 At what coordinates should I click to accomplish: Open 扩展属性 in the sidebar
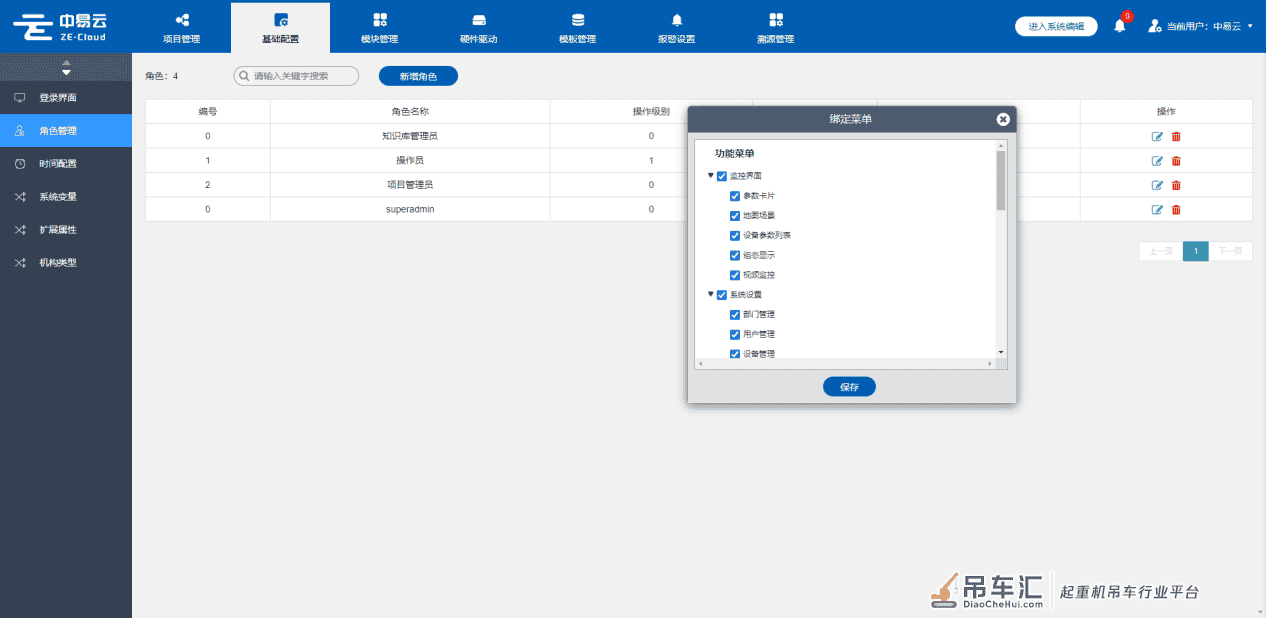click(66, 230)
